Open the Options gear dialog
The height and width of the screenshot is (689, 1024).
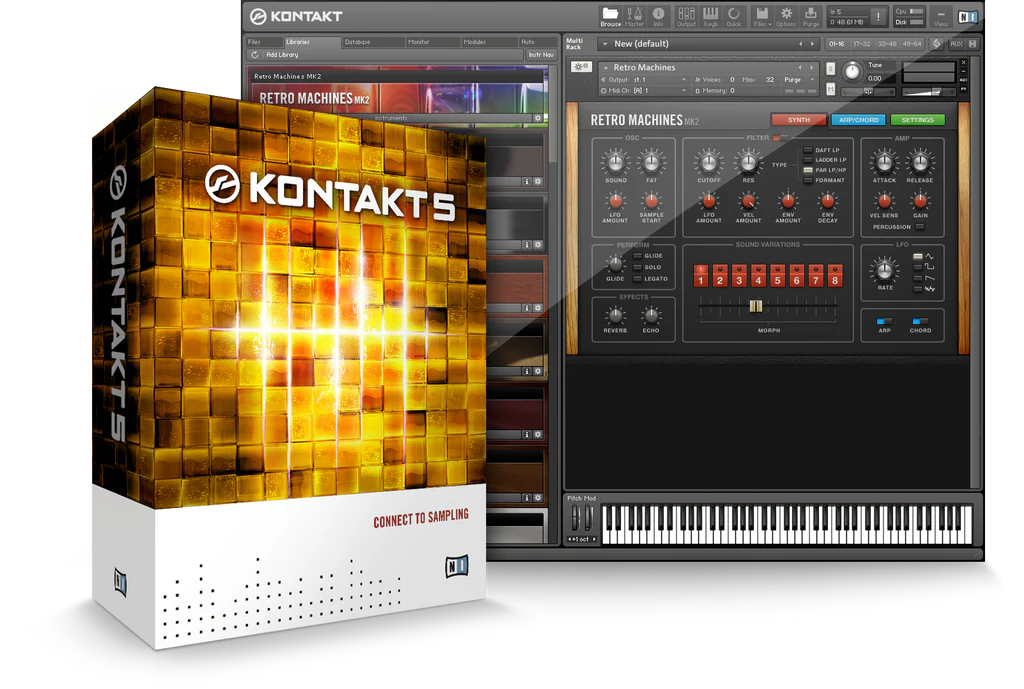point(786,17)
